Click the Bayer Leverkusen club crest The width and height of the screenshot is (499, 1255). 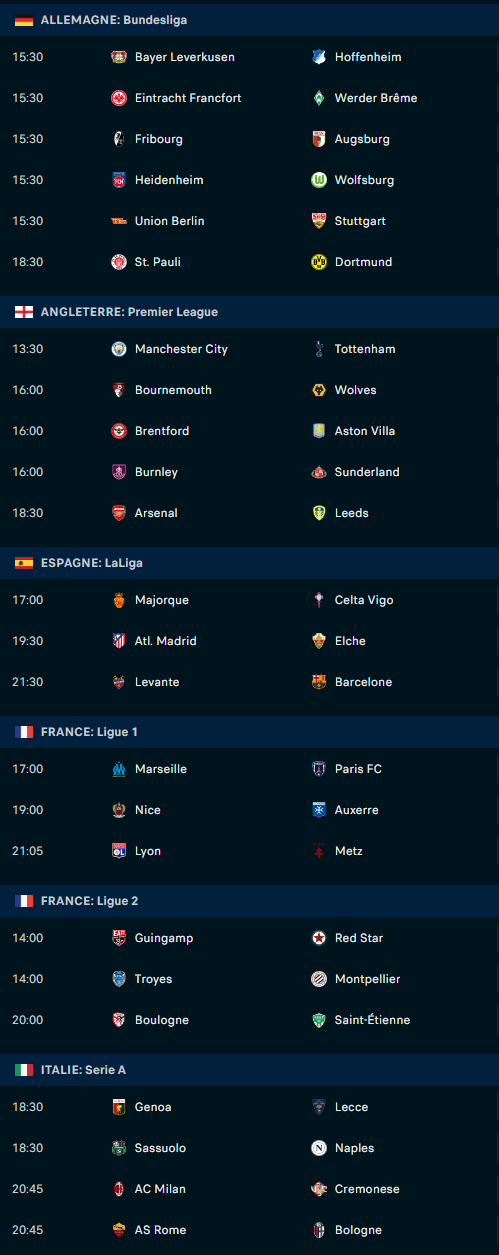[119, 57]
